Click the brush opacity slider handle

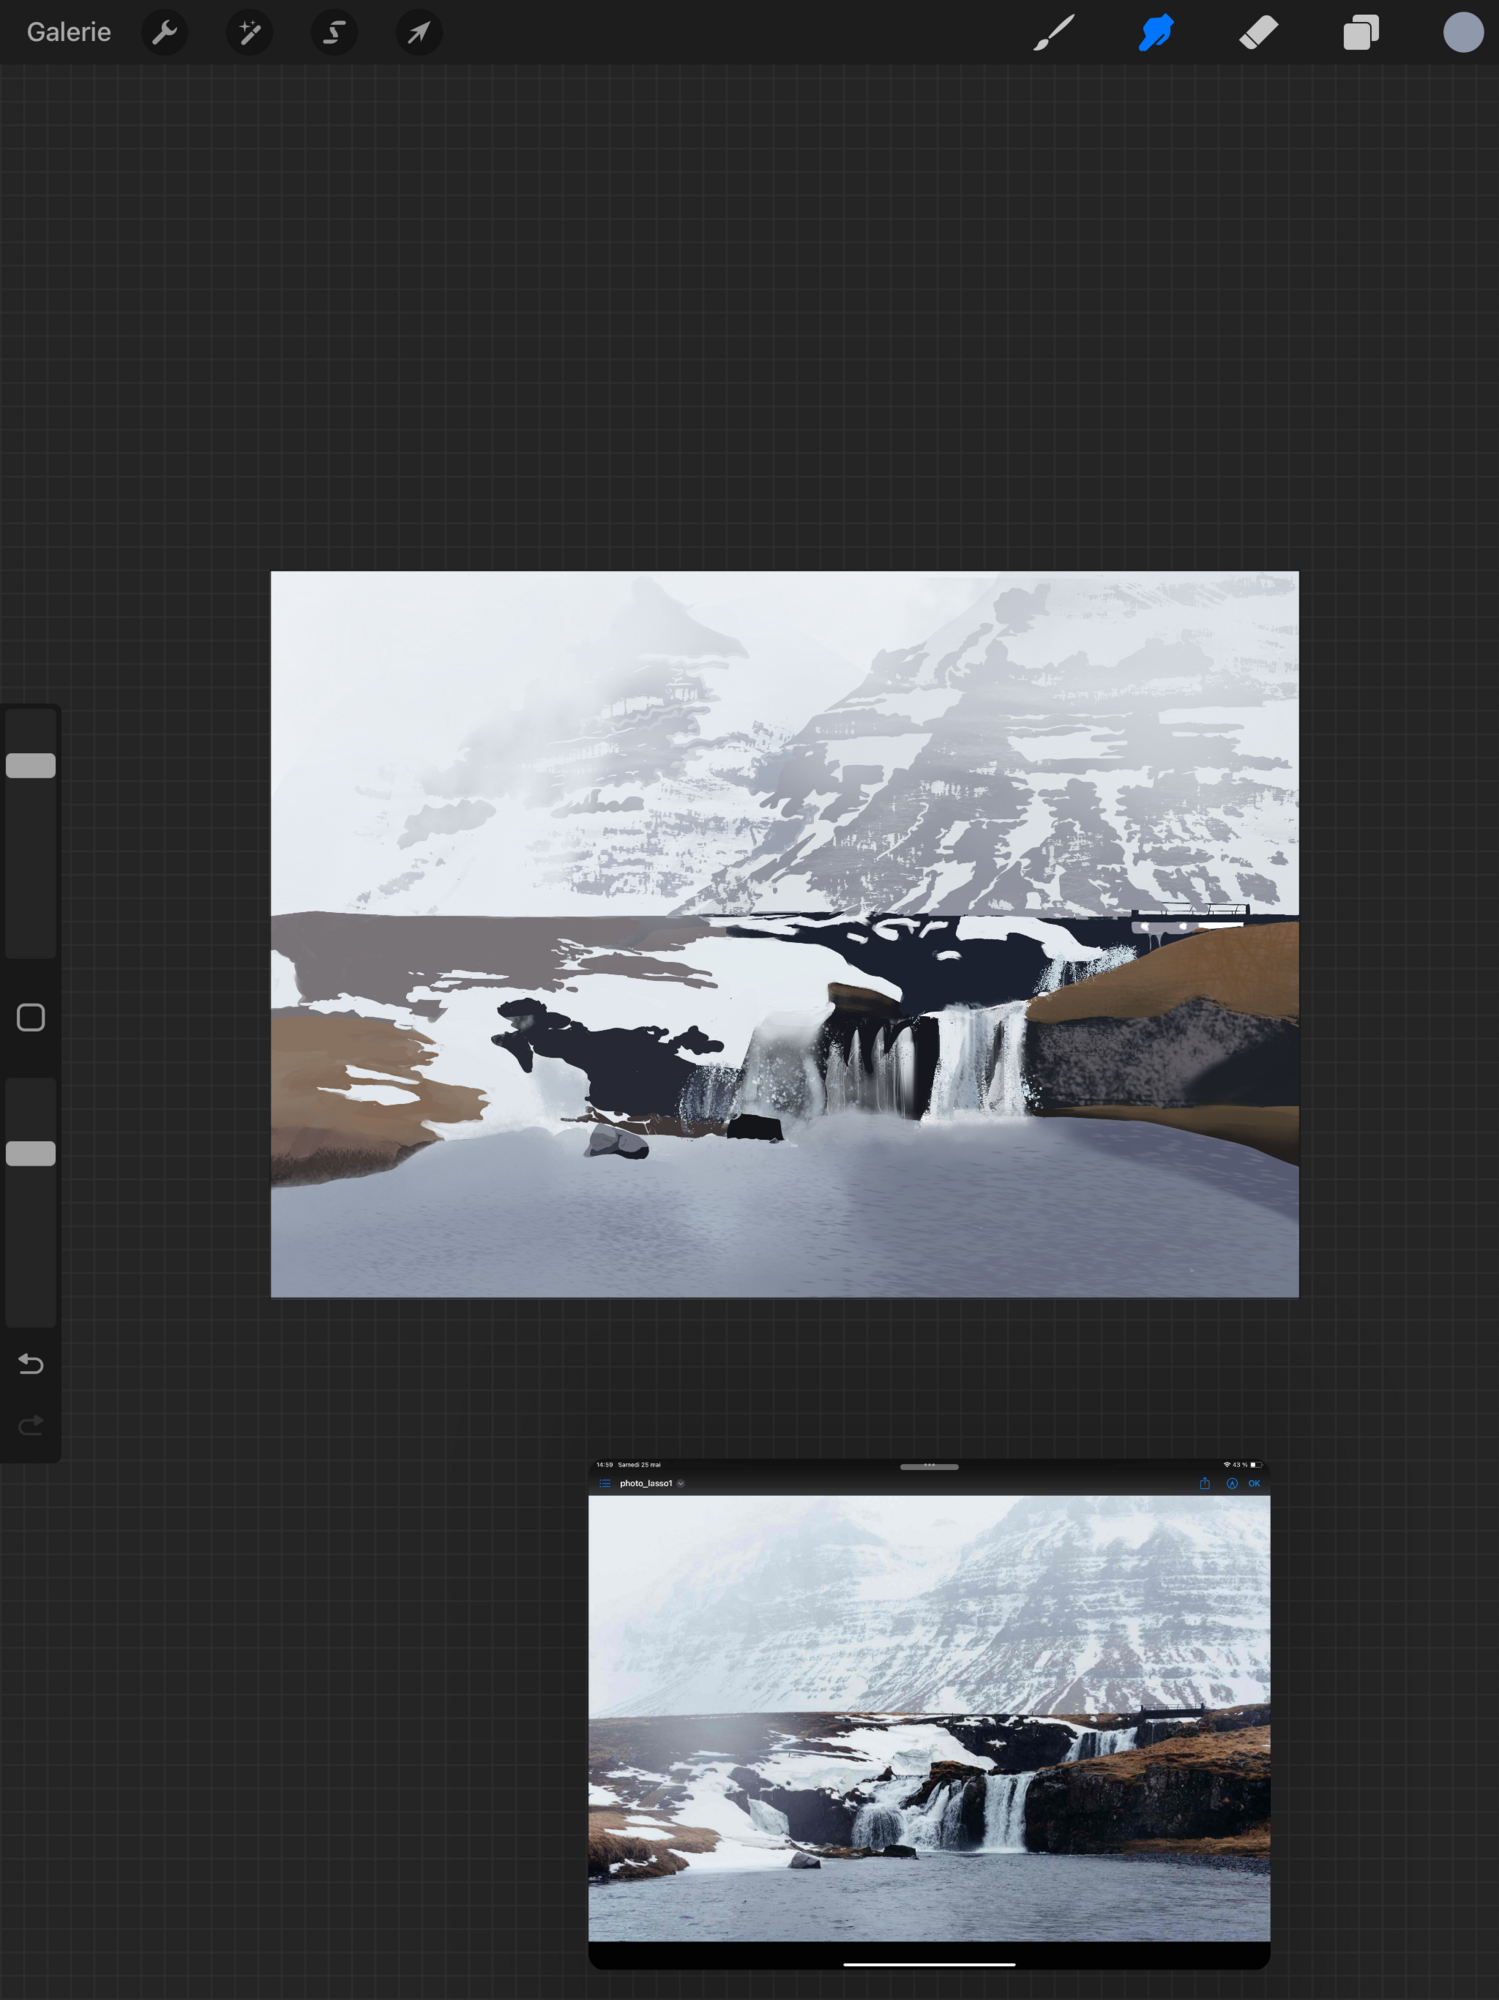(x=31, y=1153)
